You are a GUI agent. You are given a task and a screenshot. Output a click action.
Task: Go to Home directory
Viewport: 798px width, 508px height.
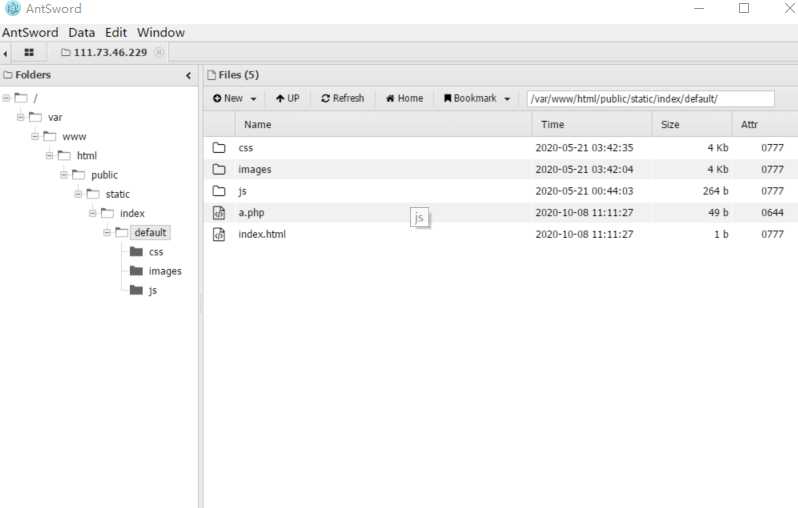coord(405,98)
